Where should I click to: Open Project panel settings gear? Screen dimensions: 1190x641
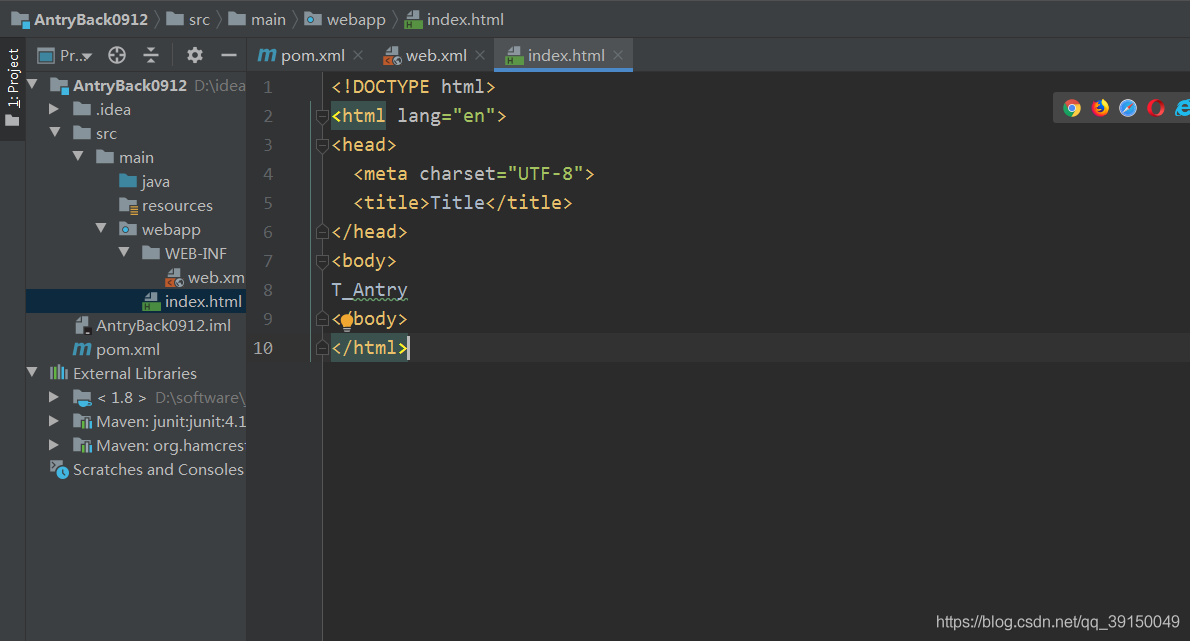coord(195,55)
